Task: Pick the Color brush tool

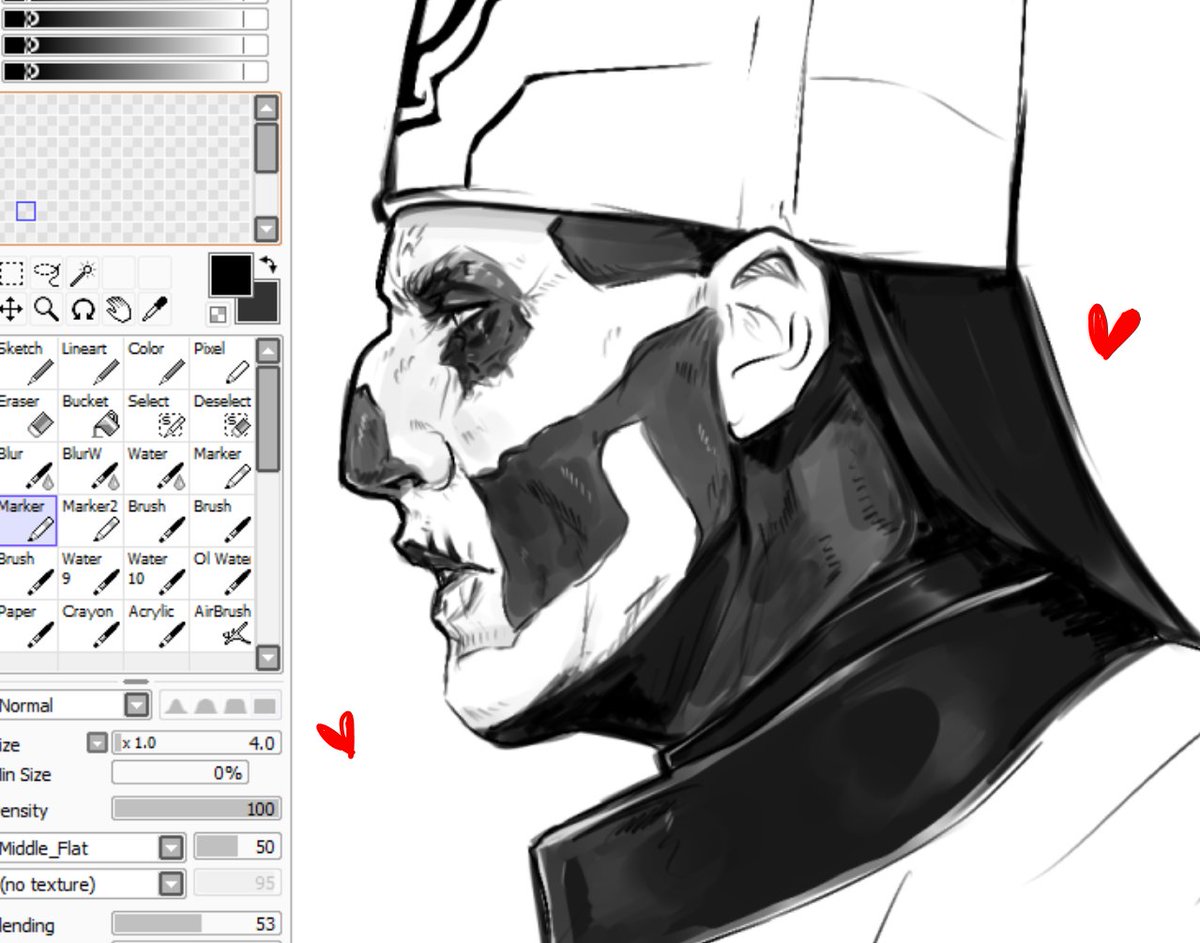Action: (155, 364)
